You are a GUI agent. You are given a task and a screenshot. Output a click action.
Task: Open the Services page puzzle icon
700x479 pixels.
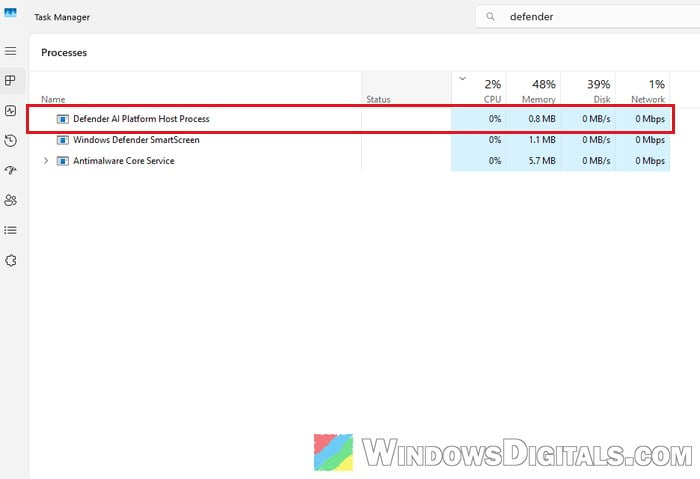click(x=11, y=260)
